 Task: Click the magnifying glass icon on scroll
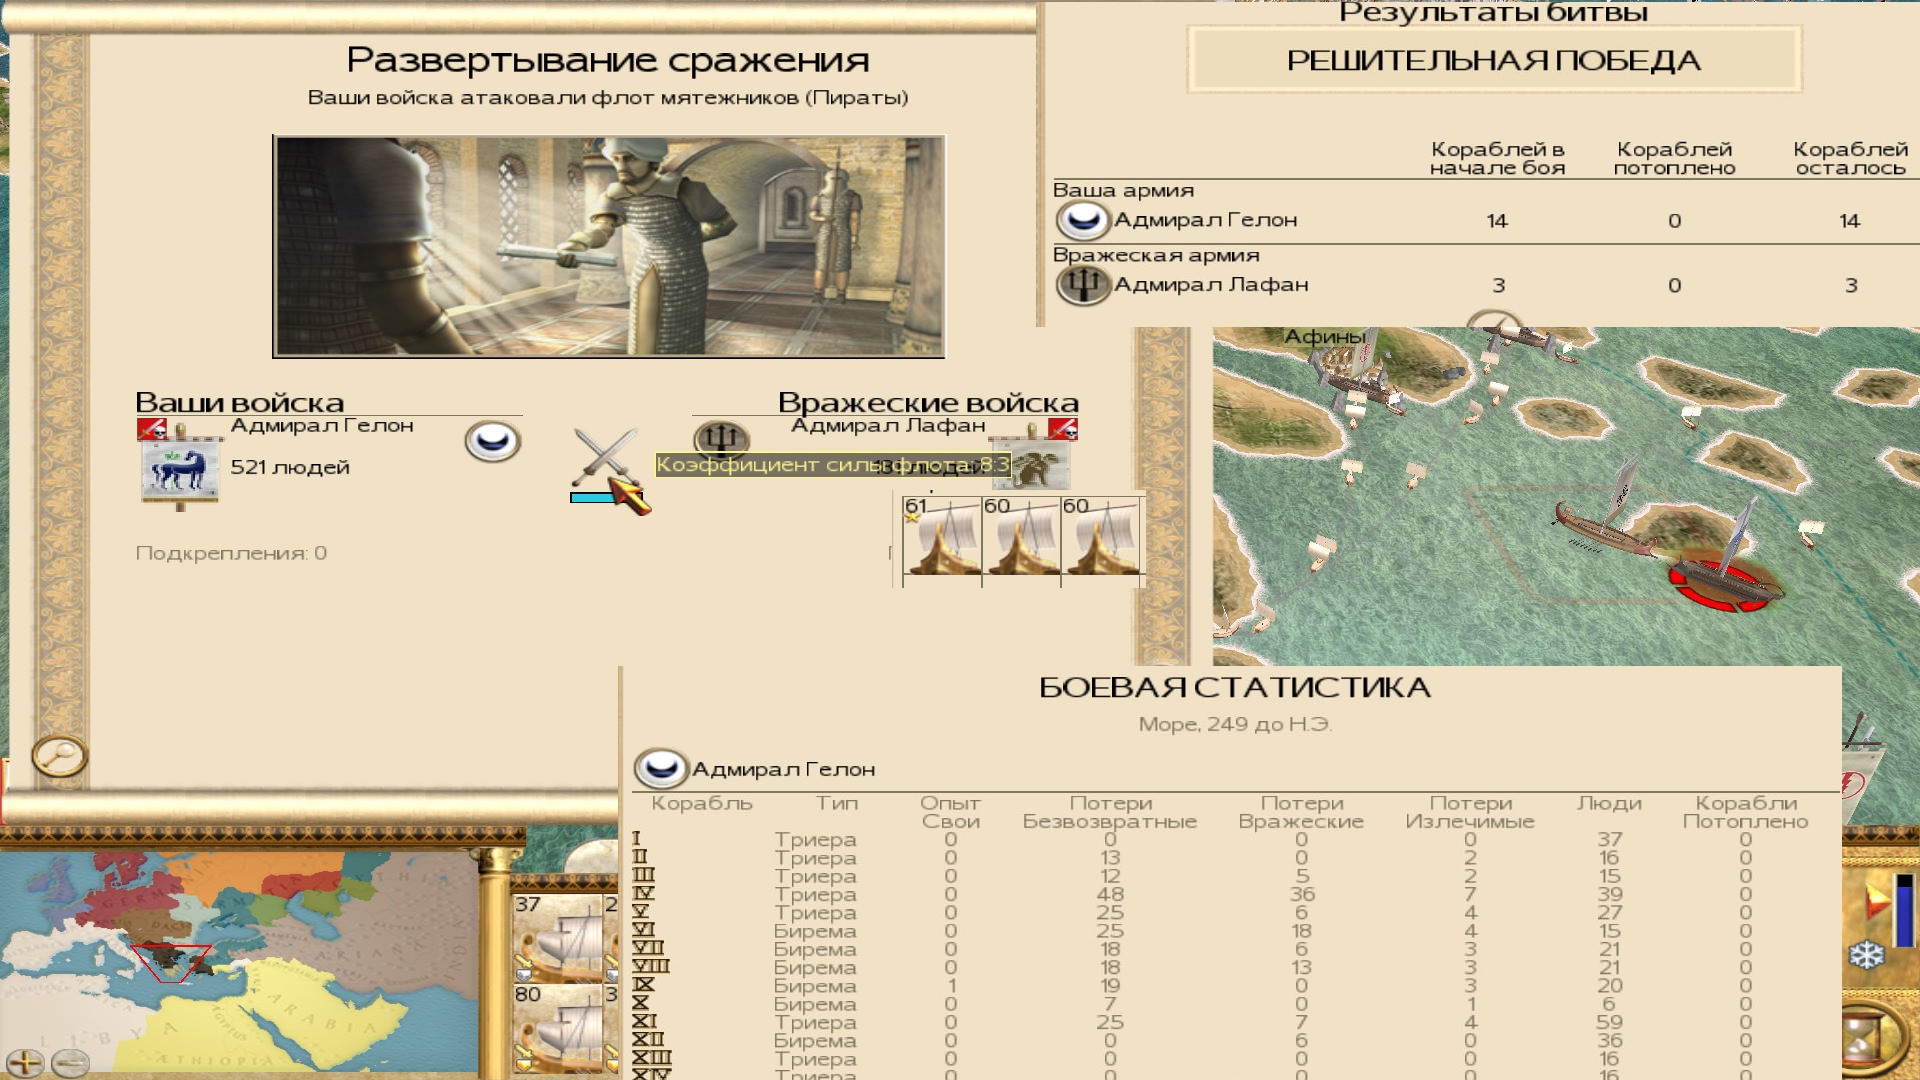(59, 756)
